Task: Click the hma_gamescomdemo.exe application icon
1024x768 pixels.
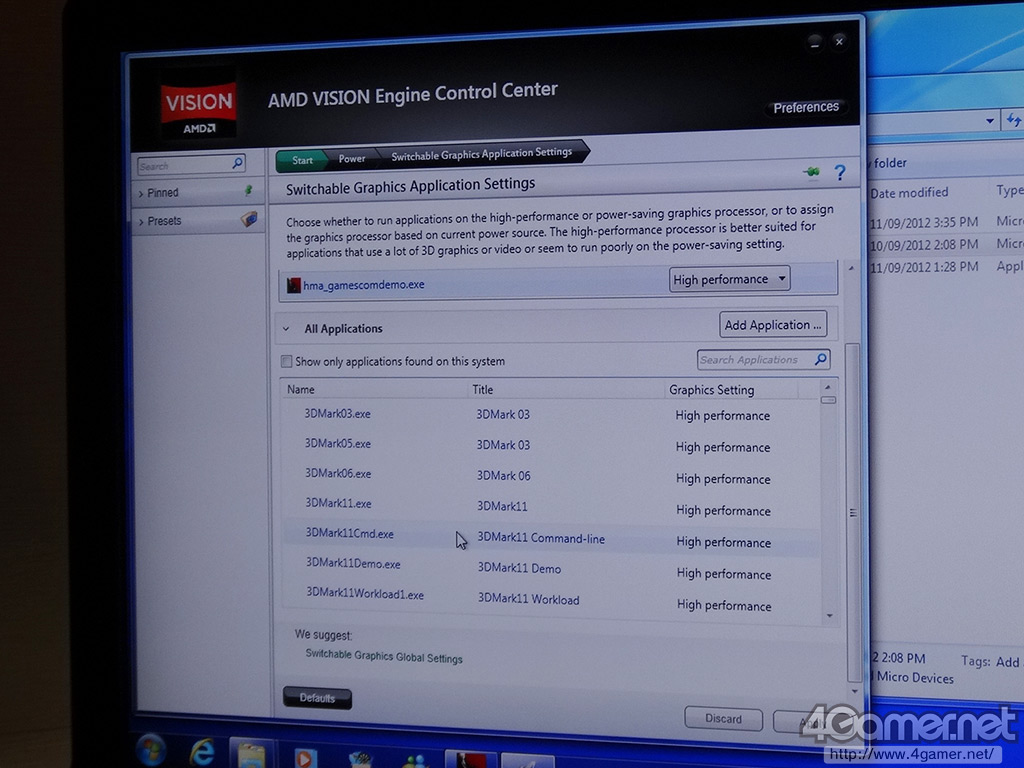Action: click(294, 285)
